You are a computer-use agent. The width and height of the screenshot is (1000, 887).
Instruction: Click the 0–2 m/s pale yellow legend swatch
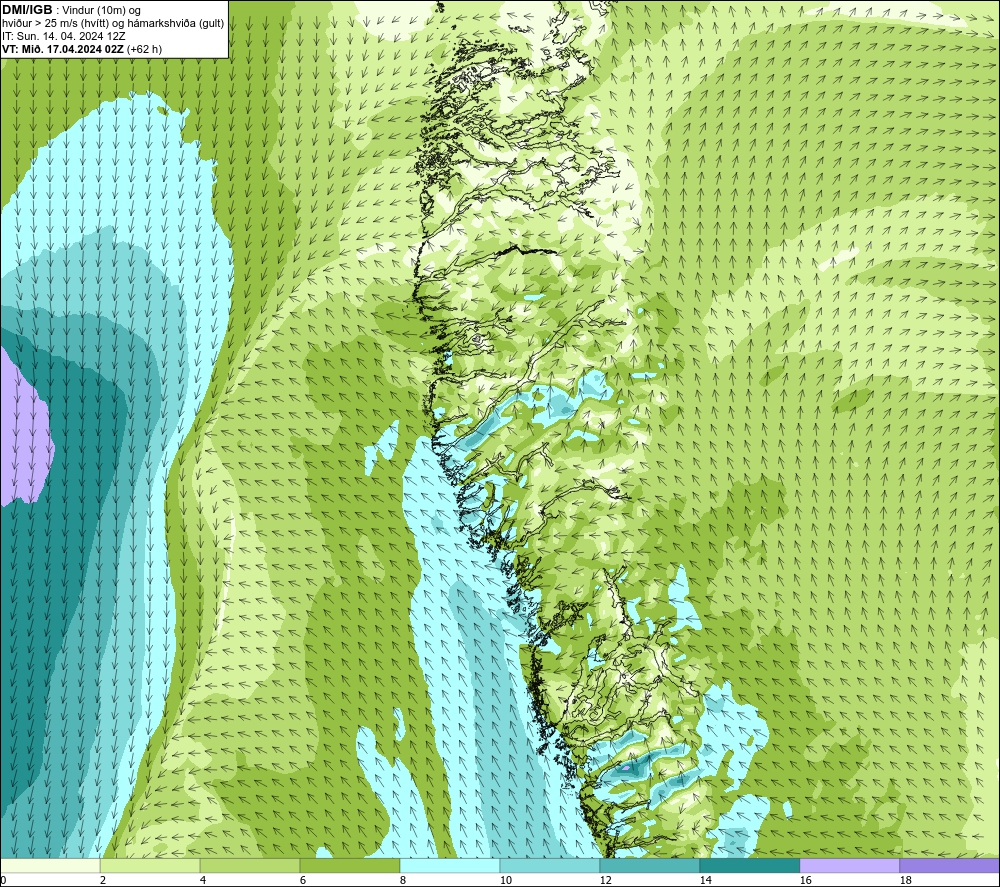[50, 865]
